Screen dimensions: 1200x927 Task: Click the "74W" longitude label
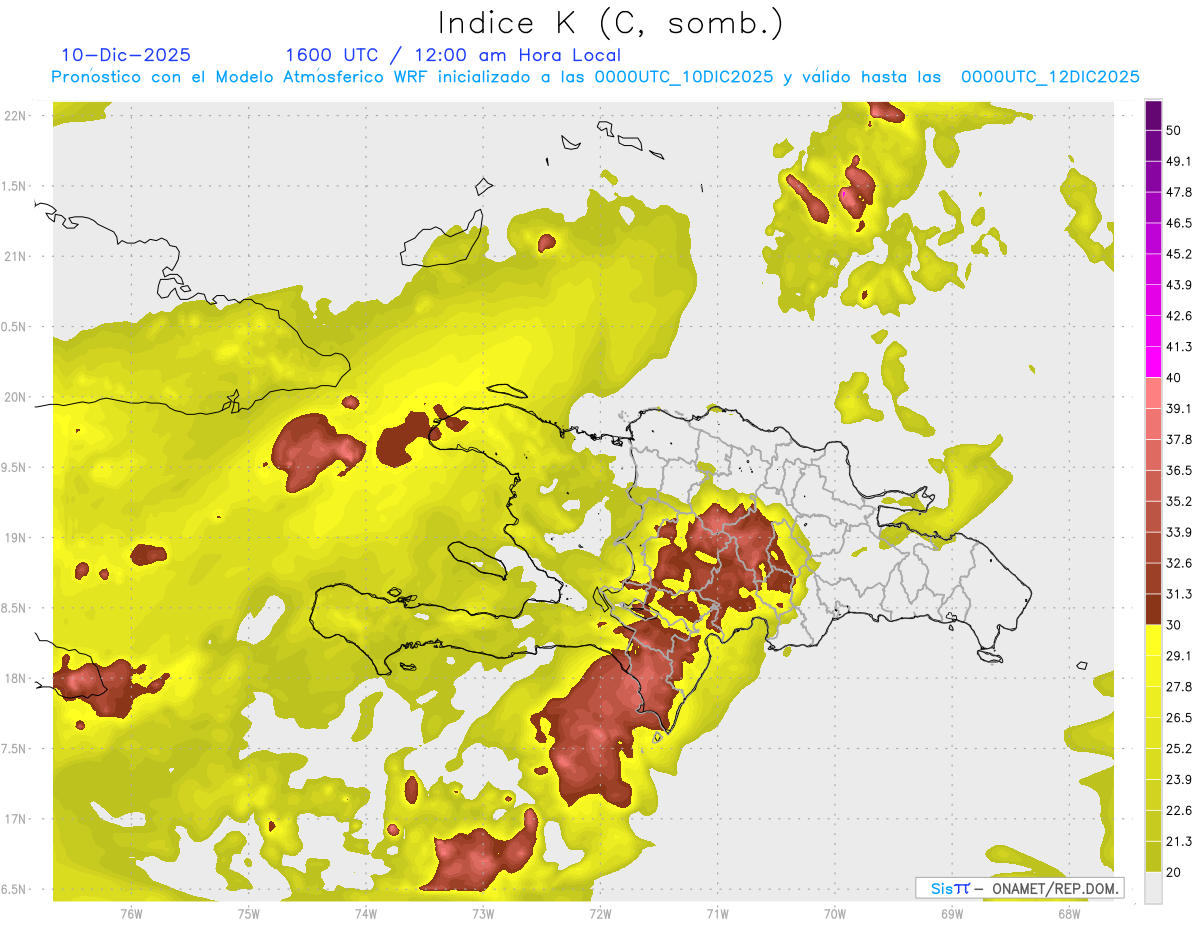pyautogui.click(x=365, y=913)
